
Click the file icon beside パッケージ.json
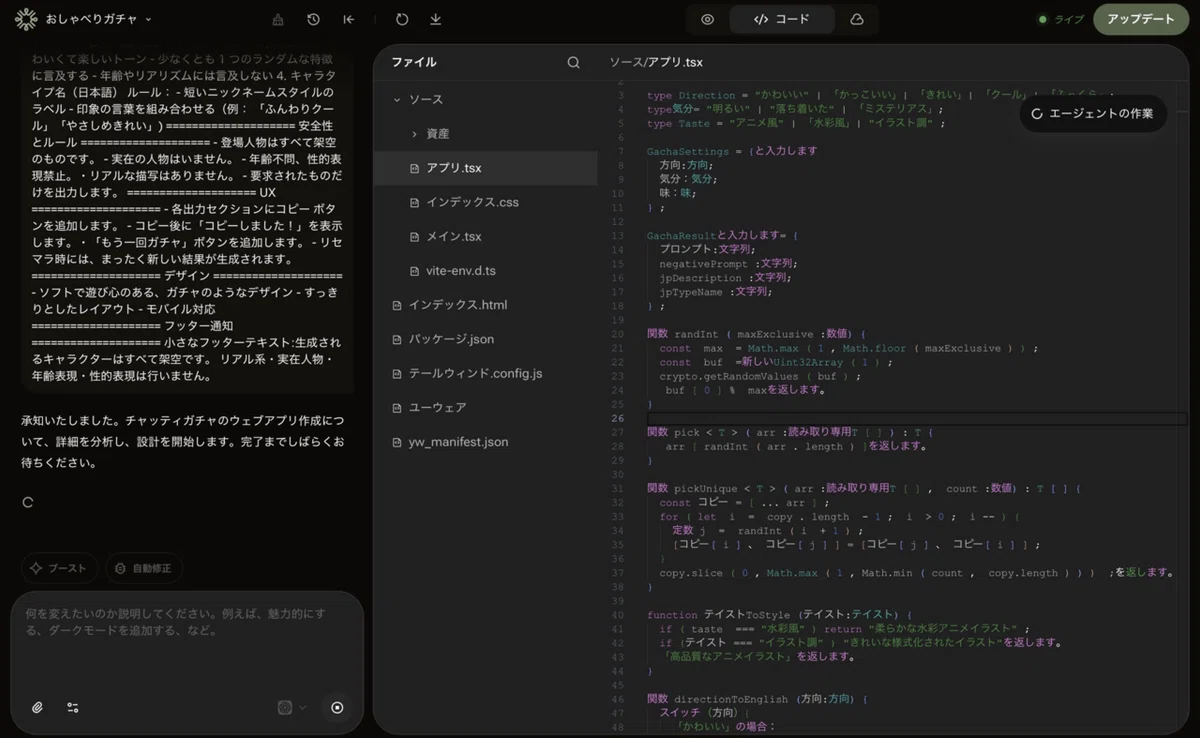point(398,339)
